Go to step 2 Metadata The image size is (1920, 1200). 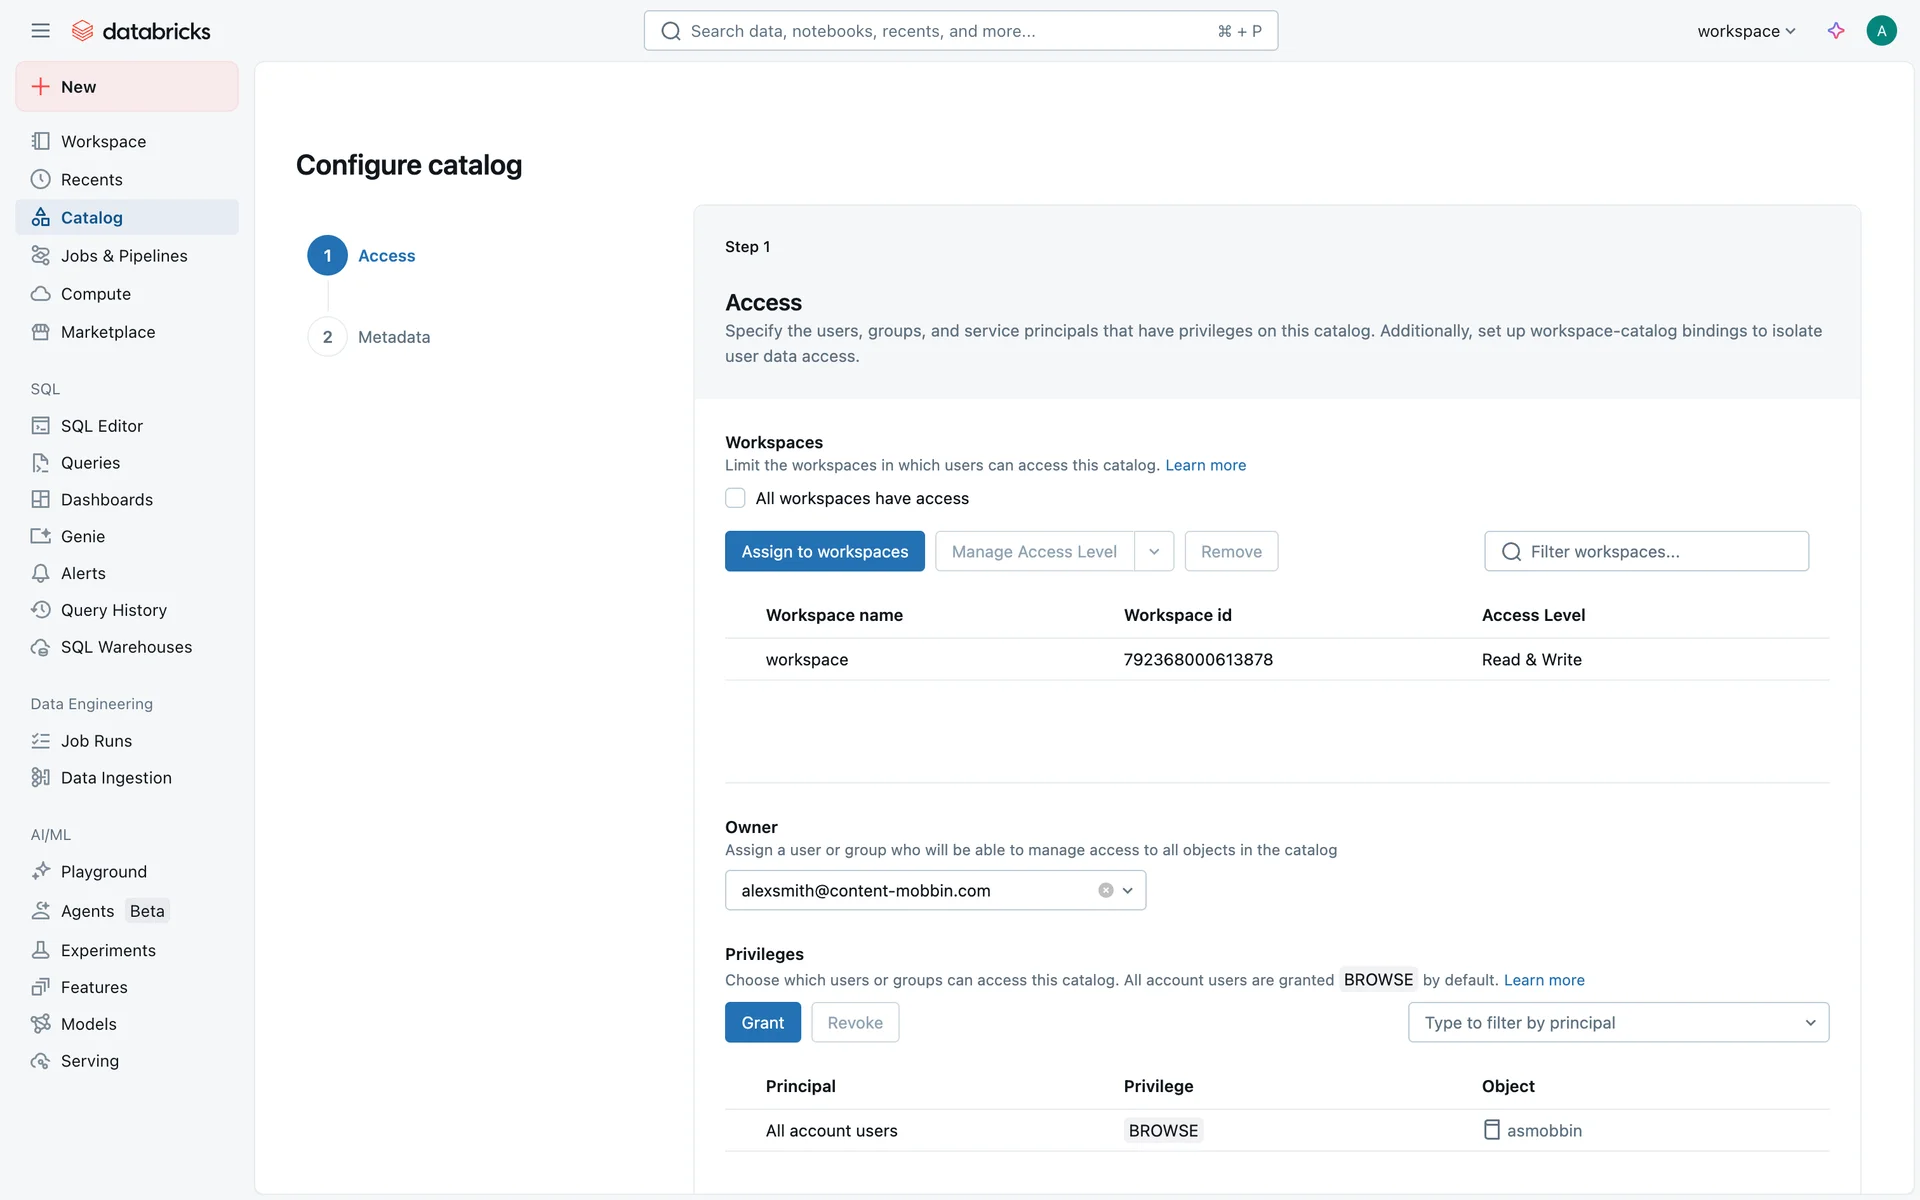(393, 337)
